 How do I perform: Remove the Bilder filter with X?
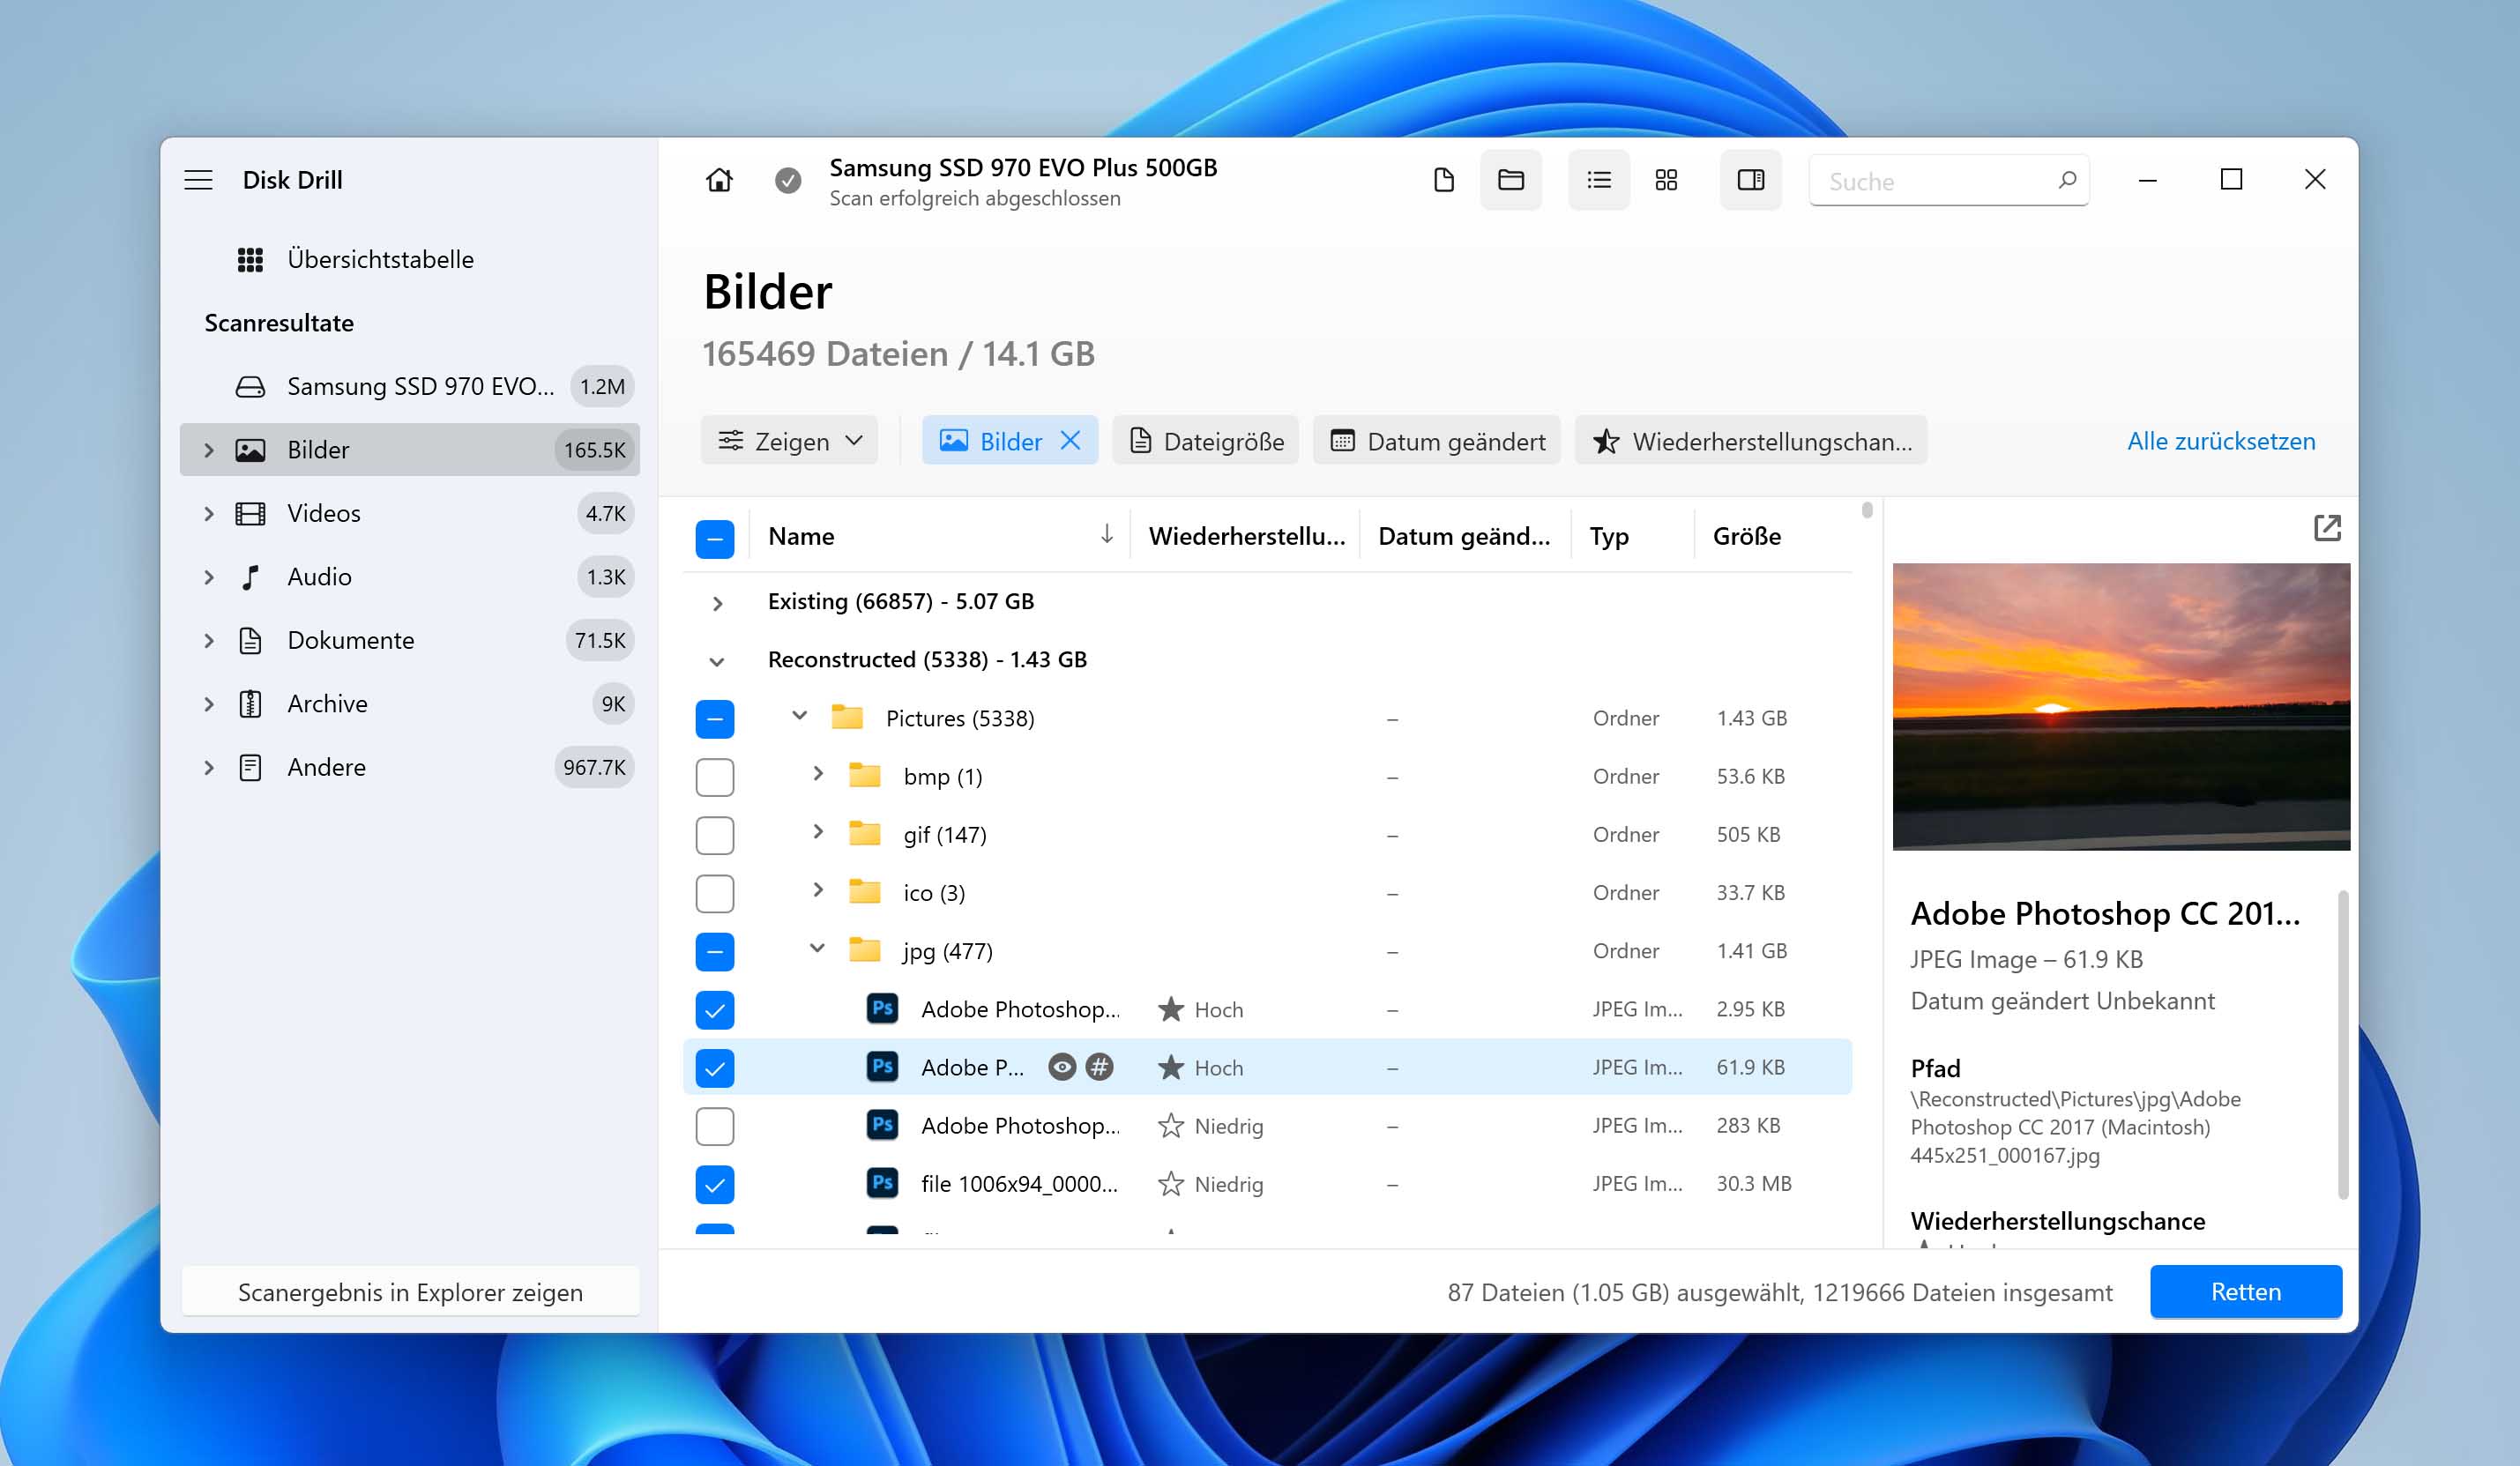tap(1070, 441)
